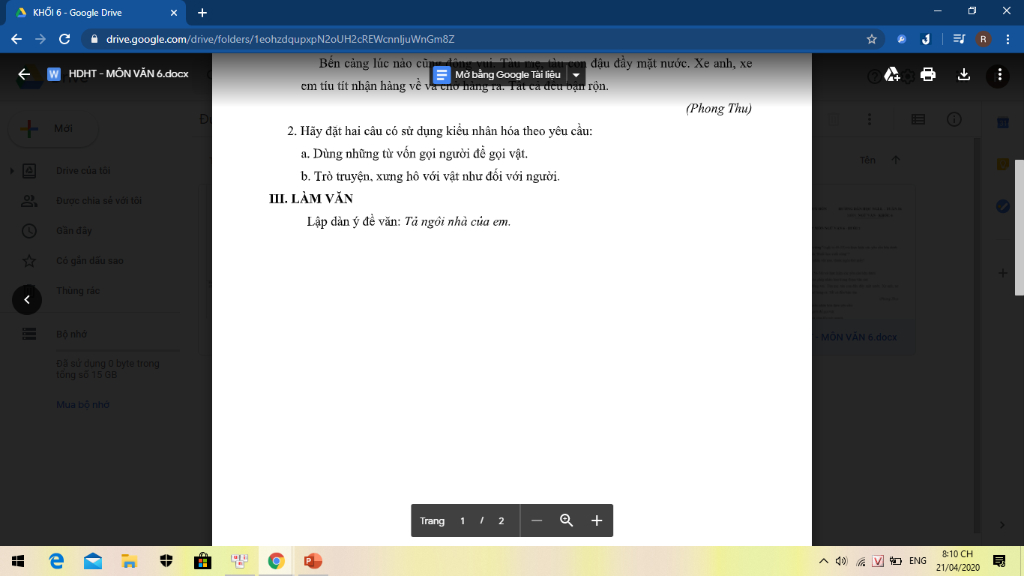This screenshot has height=576, width=1024.
Task: Close the document preview with back arrow
Action: (x=24, y=74)
